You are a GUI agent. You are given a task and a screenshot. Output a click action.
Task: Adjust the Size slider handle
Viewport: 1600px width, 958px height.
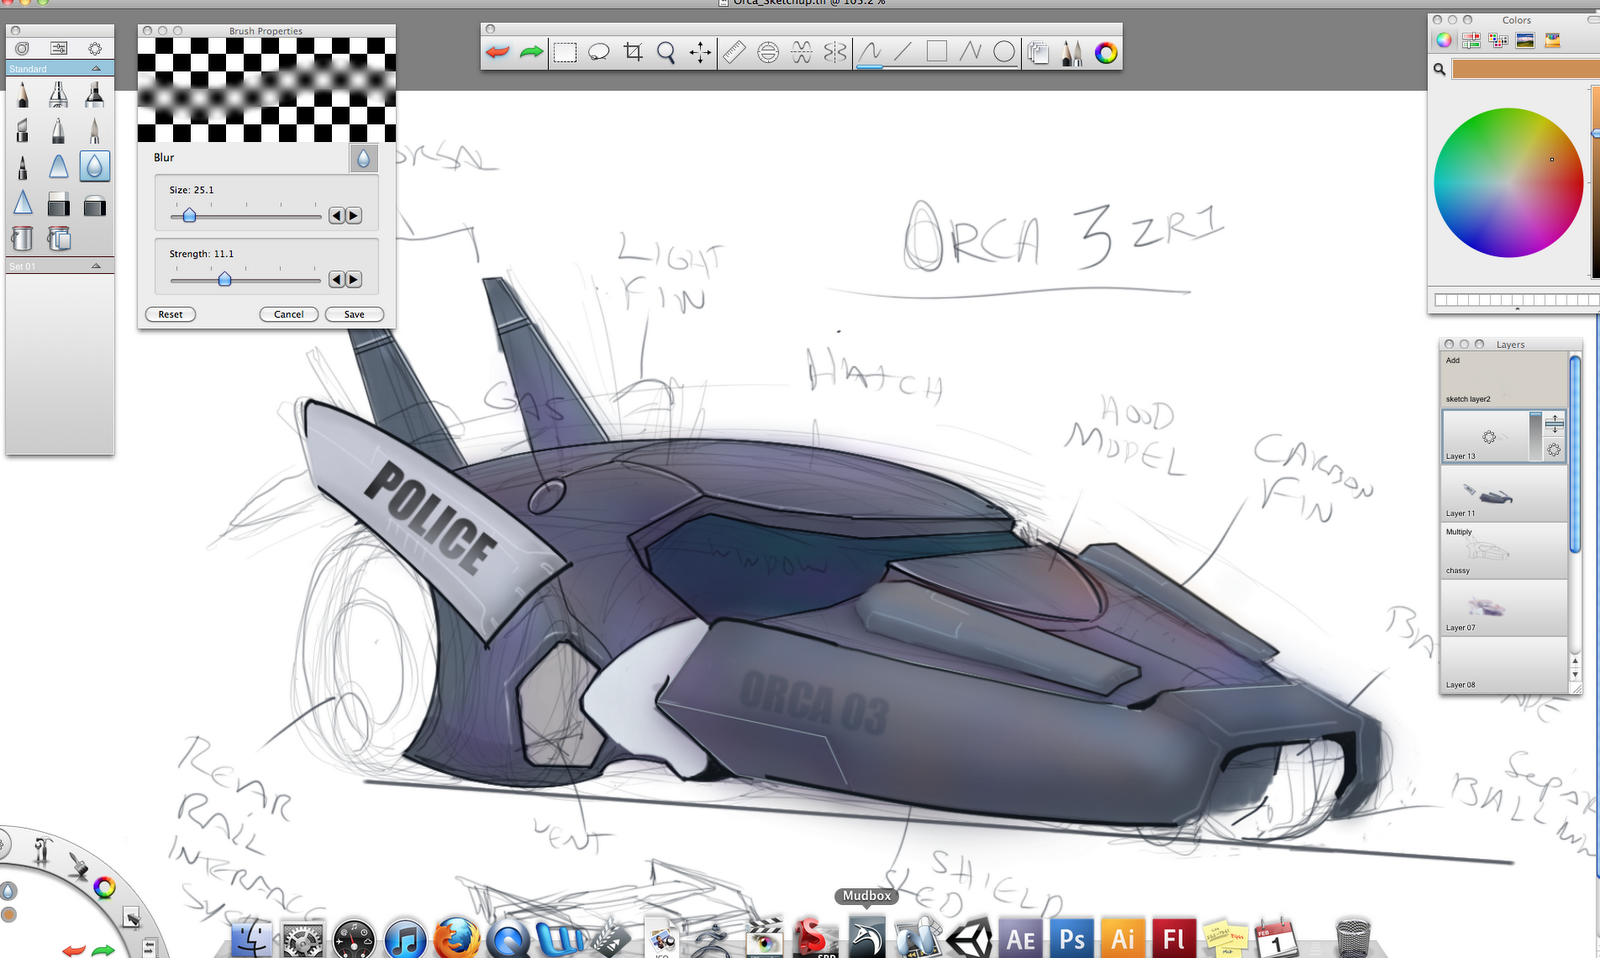(x=189, y=216)
